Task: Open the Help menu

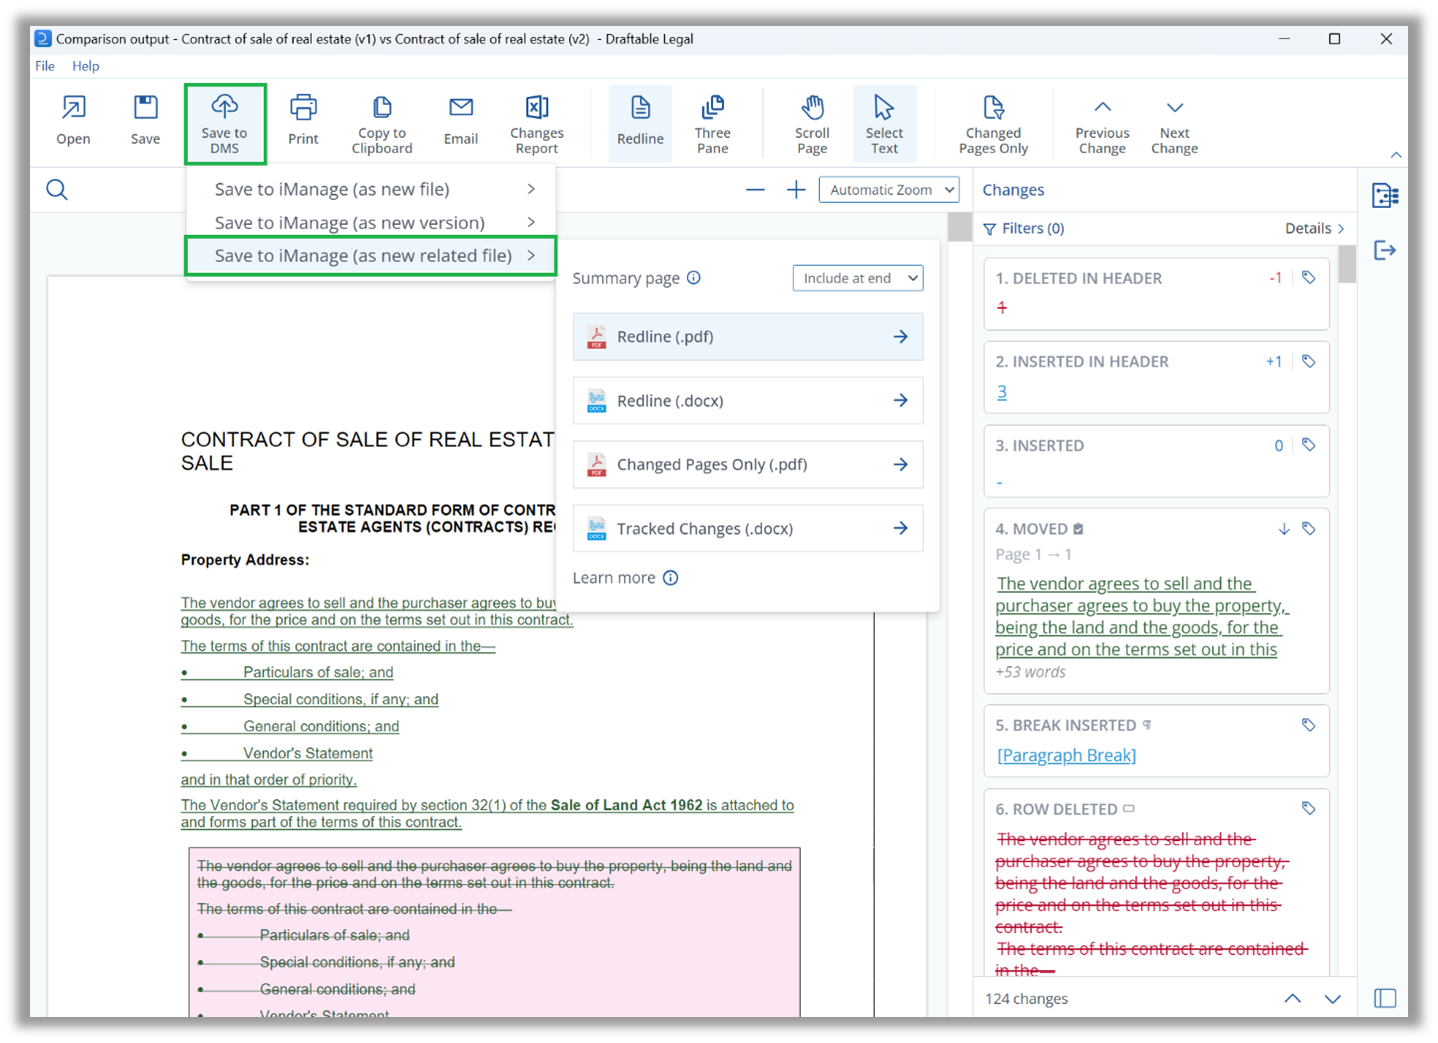Action: tap(86, 66)
